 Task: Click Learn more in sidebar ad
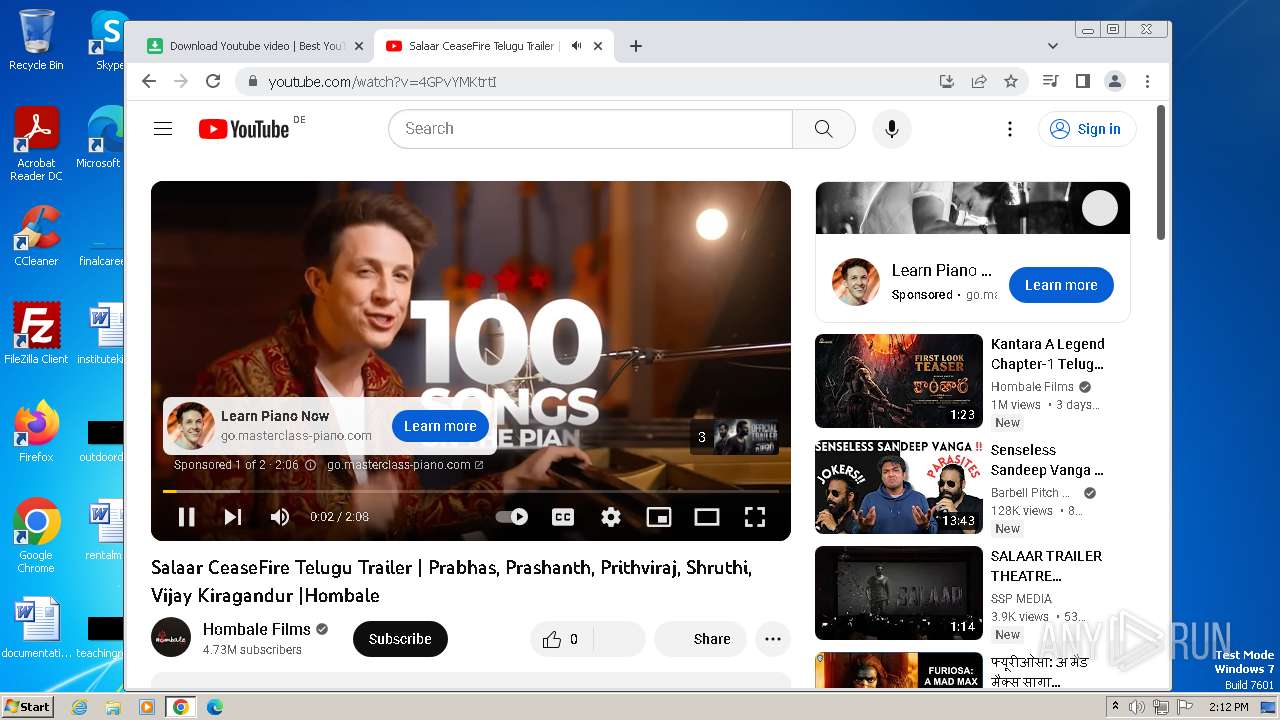pyautogui.click(x=1061, y=285)
